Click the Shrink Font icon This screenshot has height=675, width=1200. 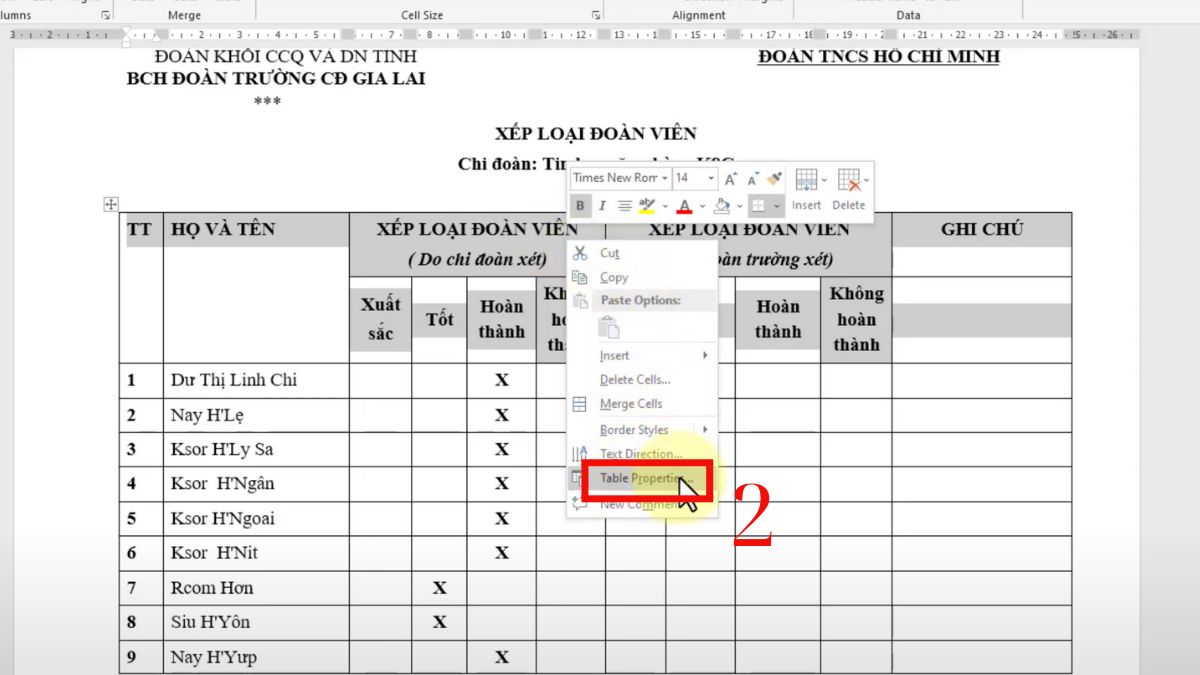pos(753,178)
